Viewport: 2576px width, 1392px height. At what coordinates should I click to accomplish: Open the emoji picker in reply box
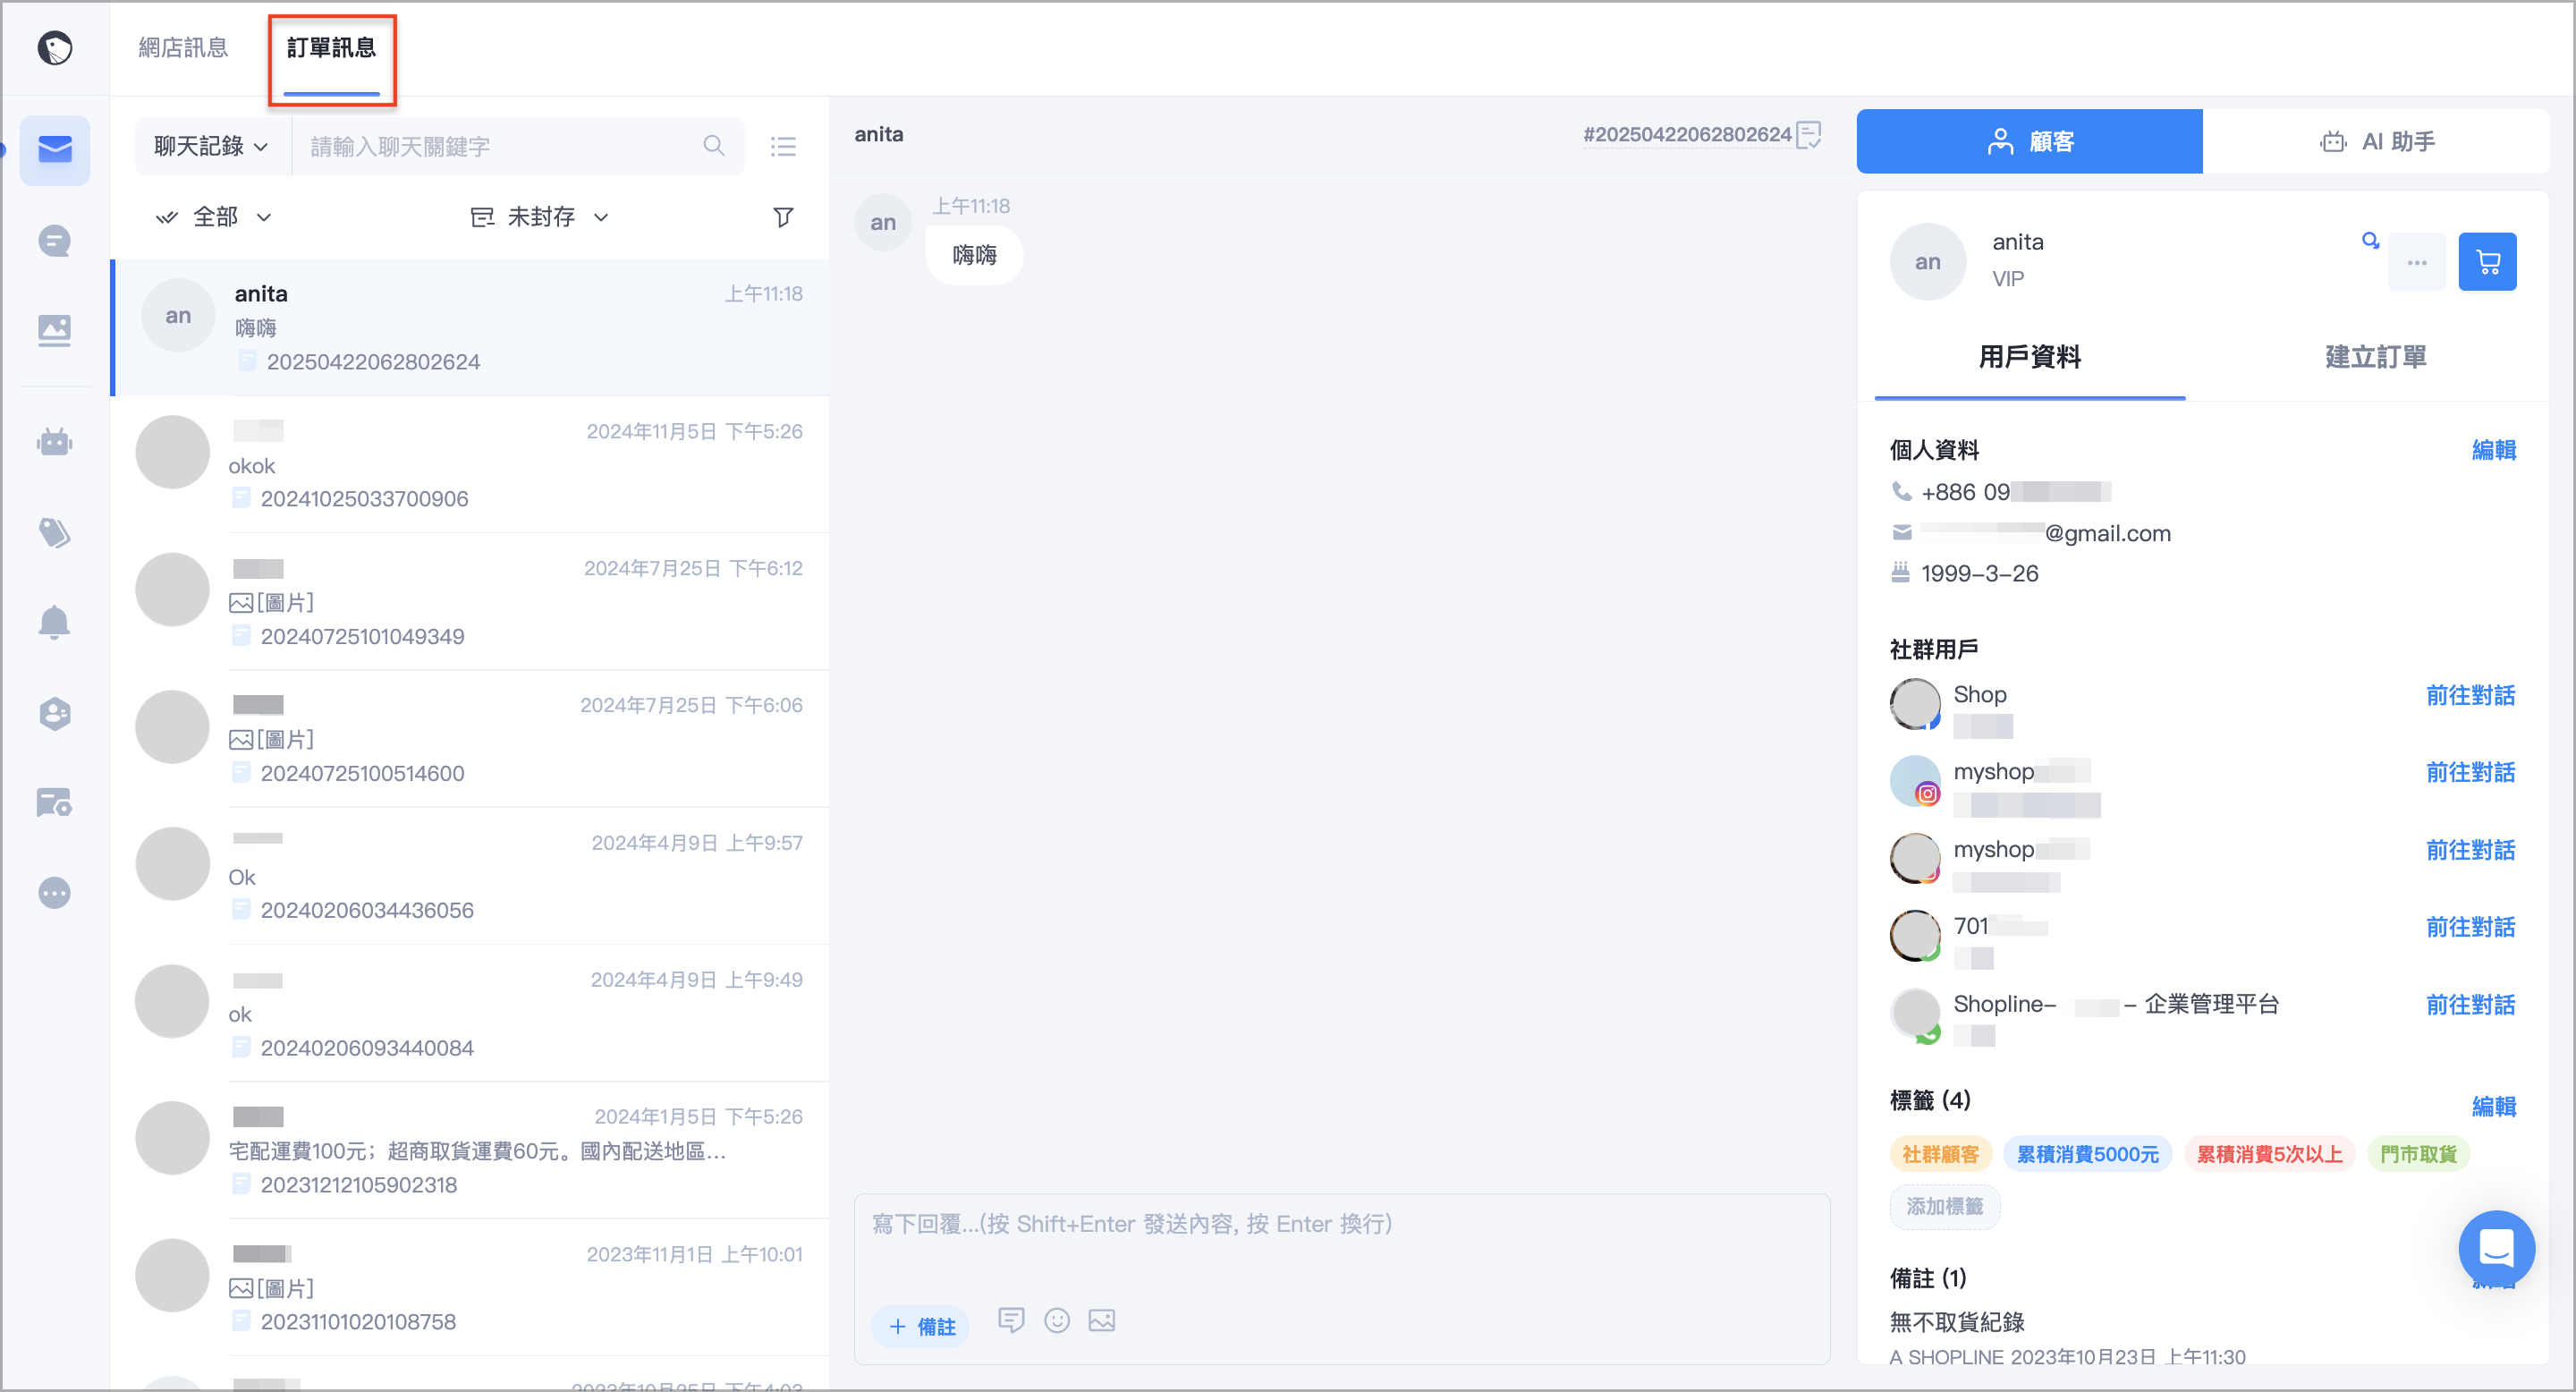1057,1320
